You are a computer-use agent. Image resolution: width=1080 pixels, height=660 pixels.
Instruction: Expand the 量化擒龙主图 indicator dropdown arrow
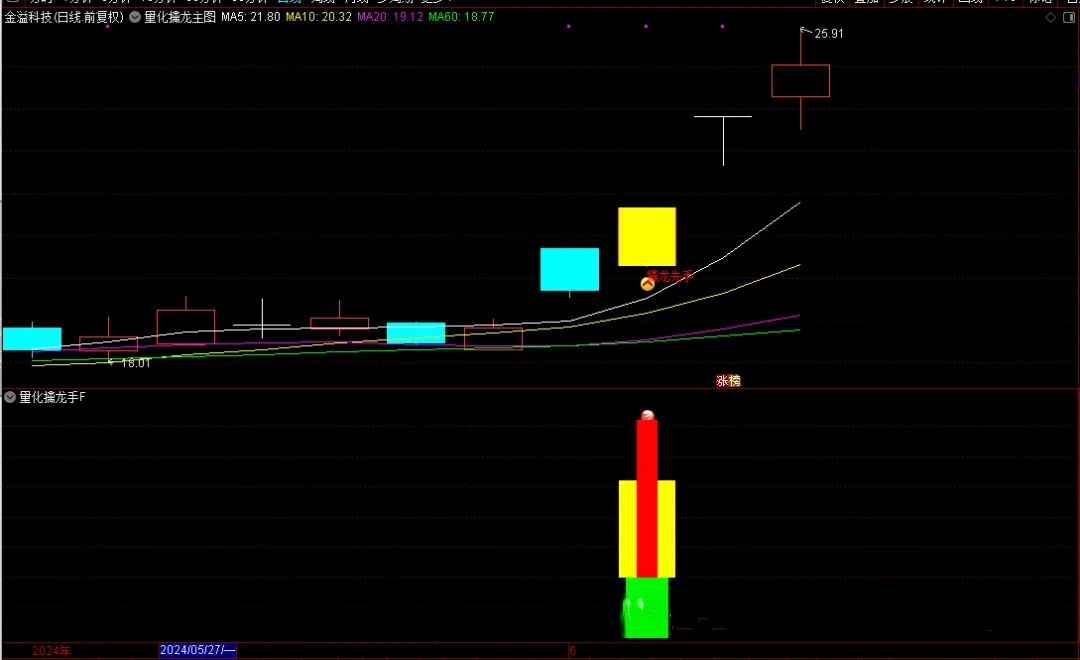135,17
